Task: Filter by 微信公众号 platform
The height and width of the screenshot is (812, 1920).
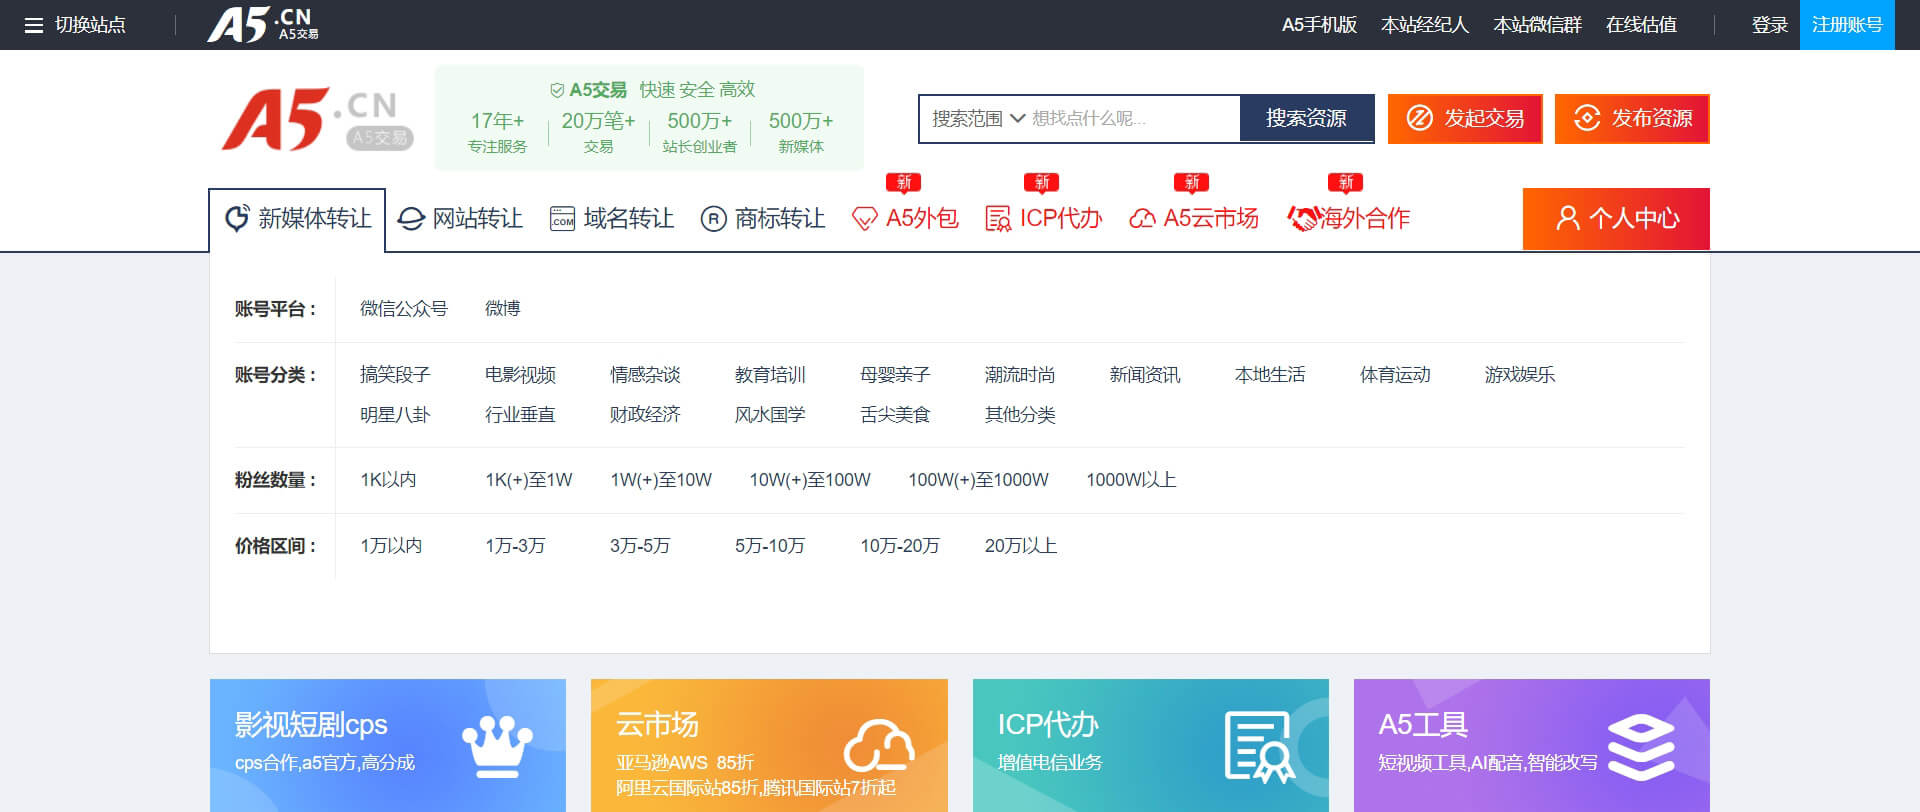Action: 404,309
